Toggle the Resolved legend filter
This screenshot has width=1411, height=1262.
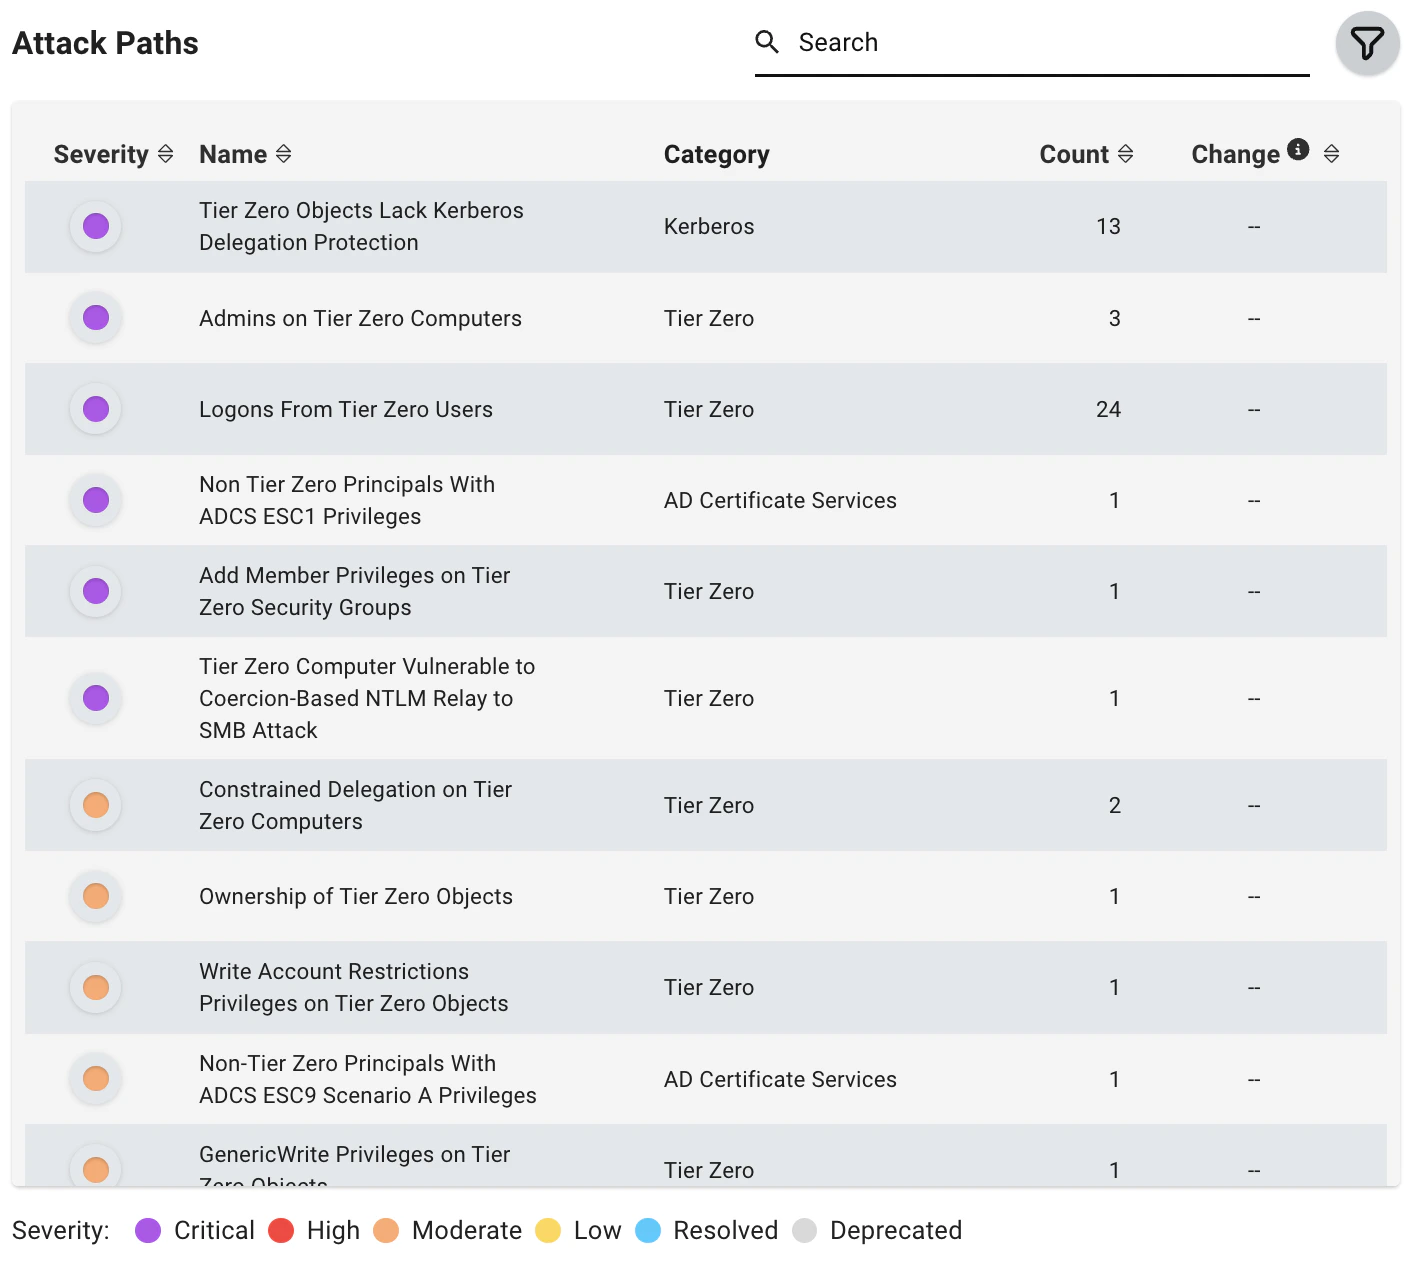point(649,1231)
